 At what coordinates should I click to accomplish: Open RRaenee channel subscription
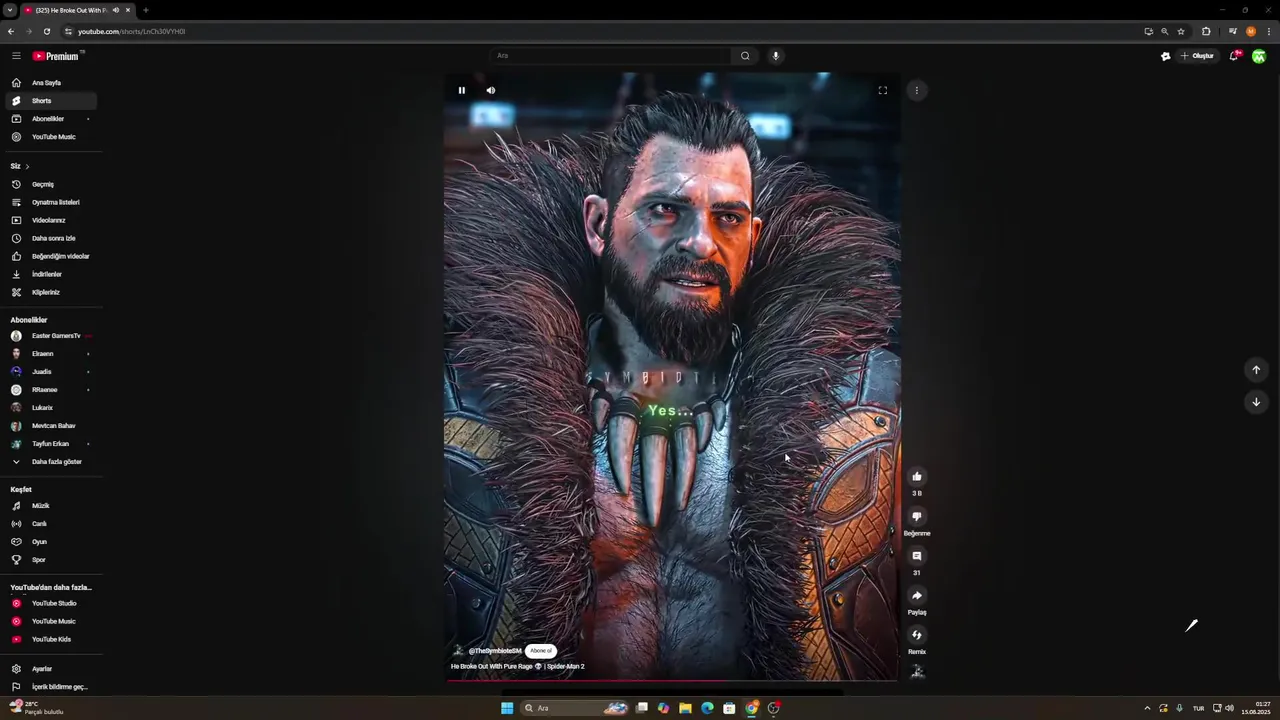[50, 390]
